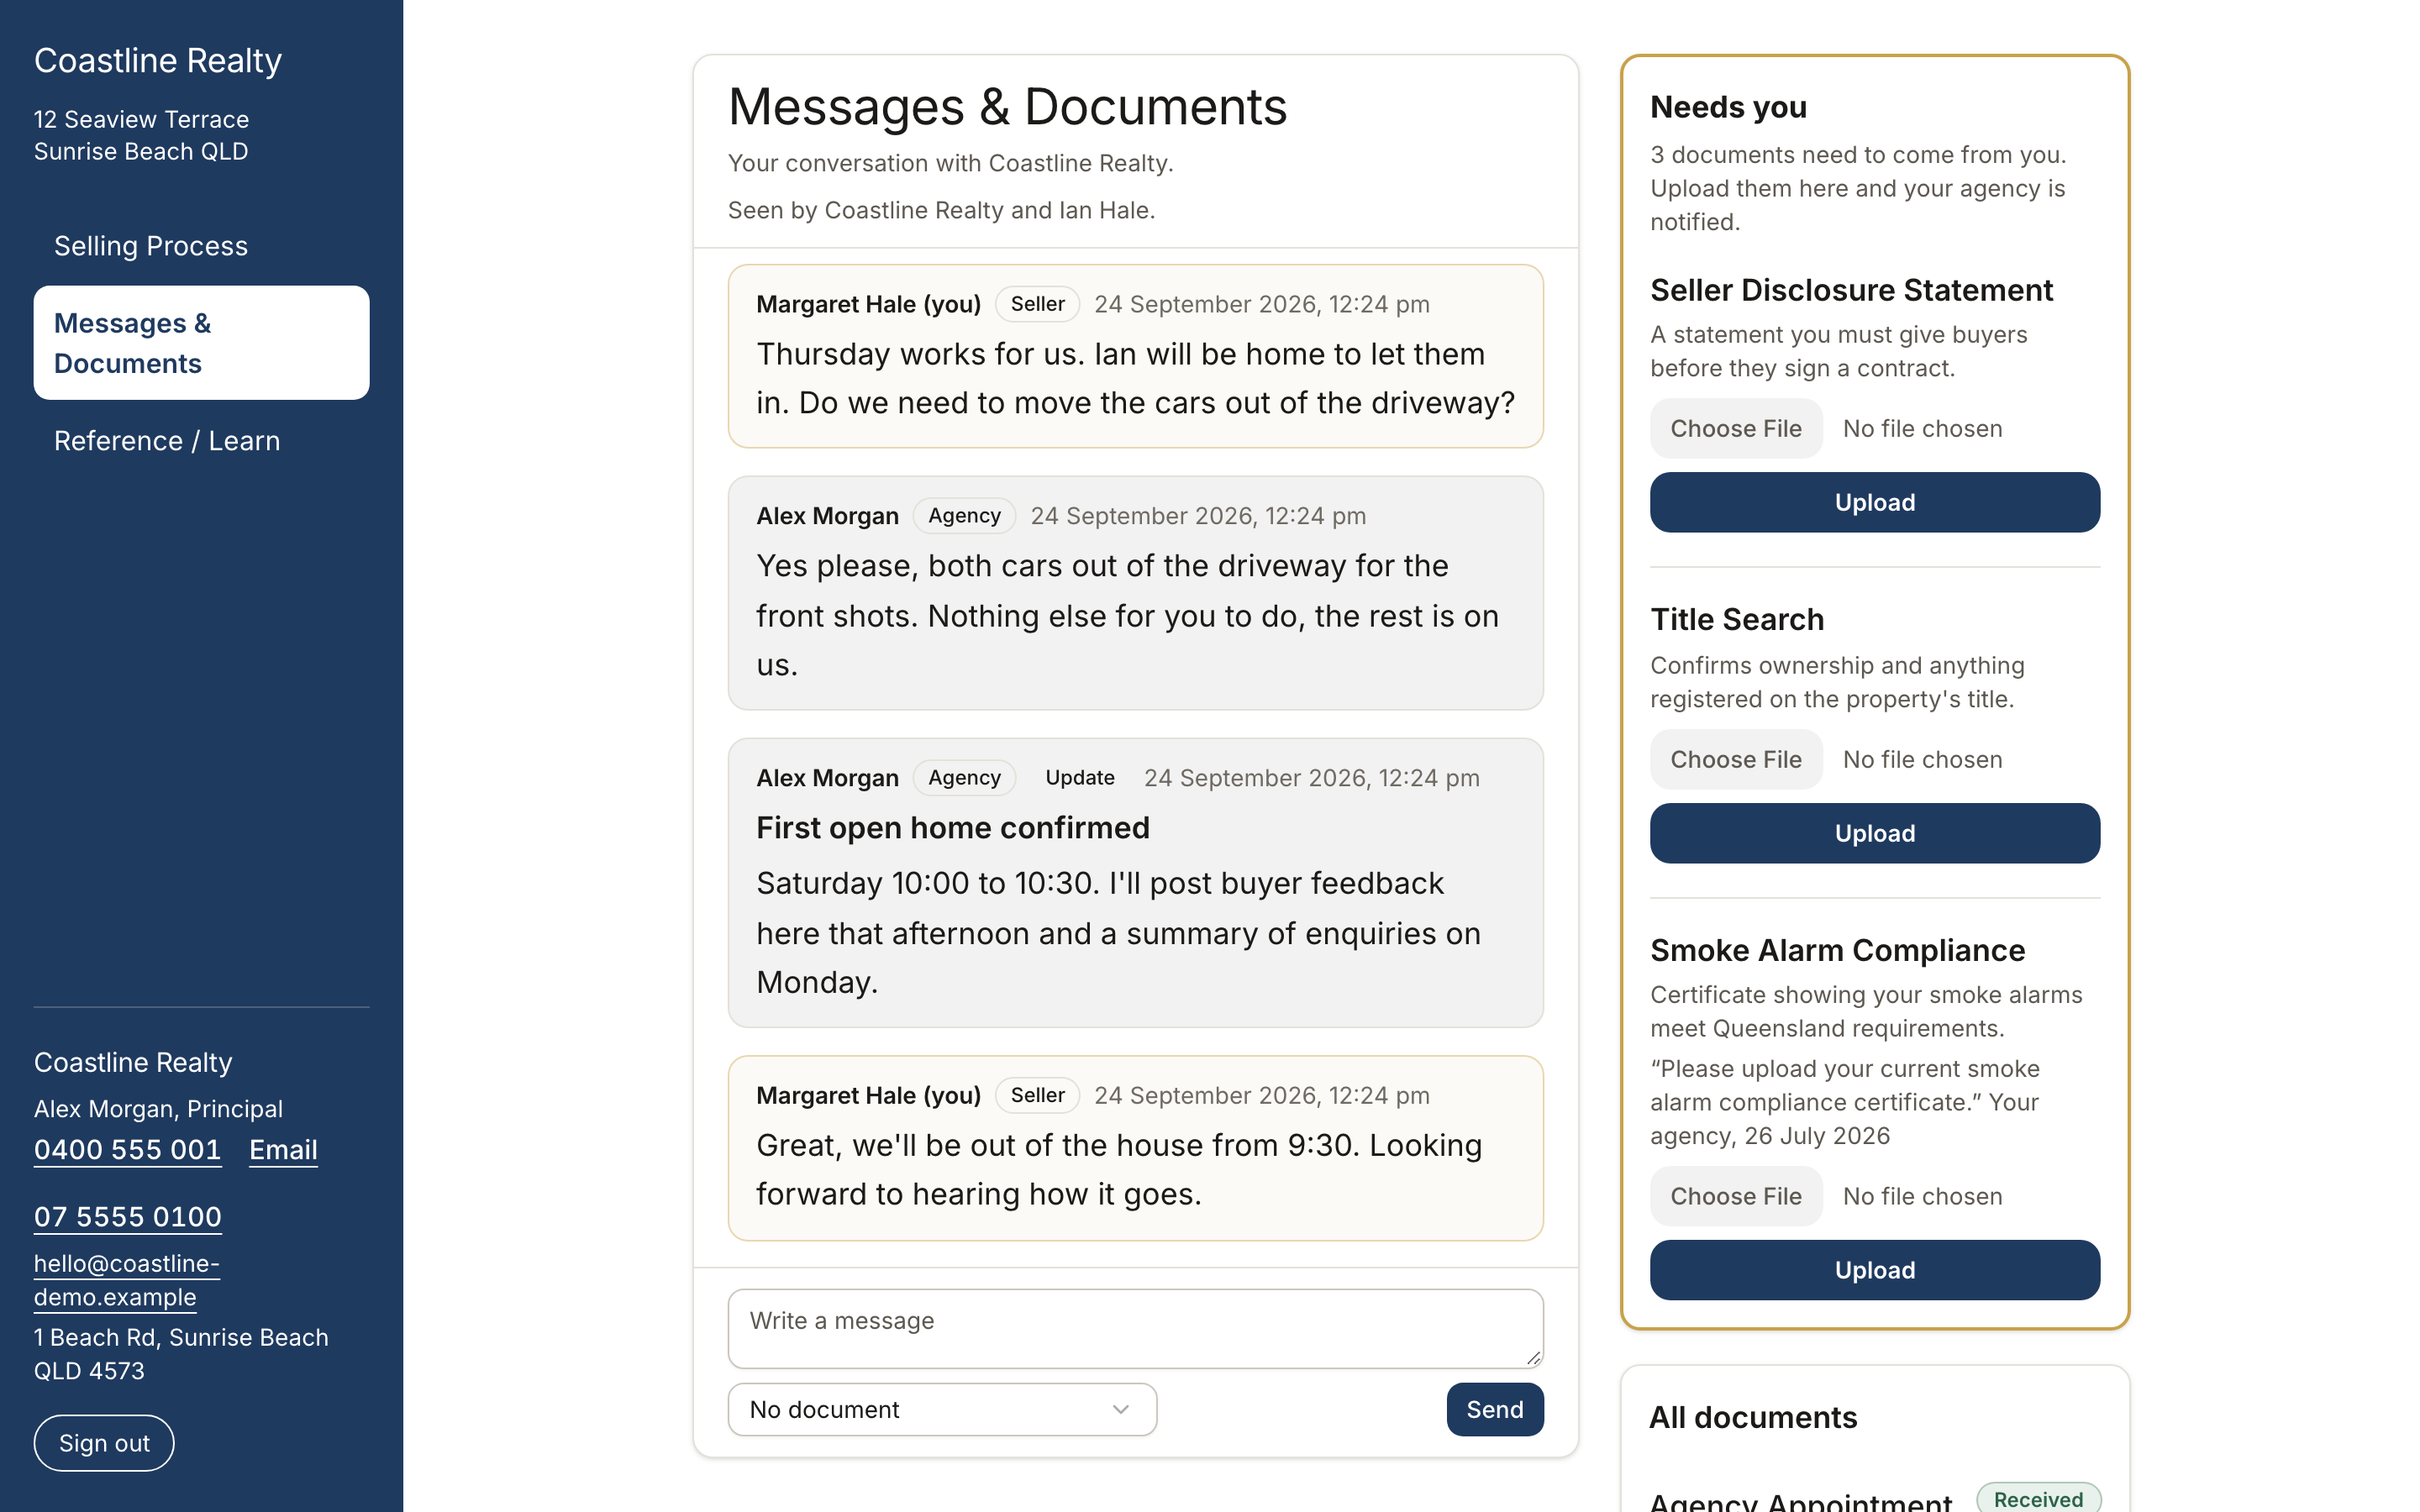Upload the Title Search document
This screenshot has width=2420, height=1512.
coord(1874,833)
